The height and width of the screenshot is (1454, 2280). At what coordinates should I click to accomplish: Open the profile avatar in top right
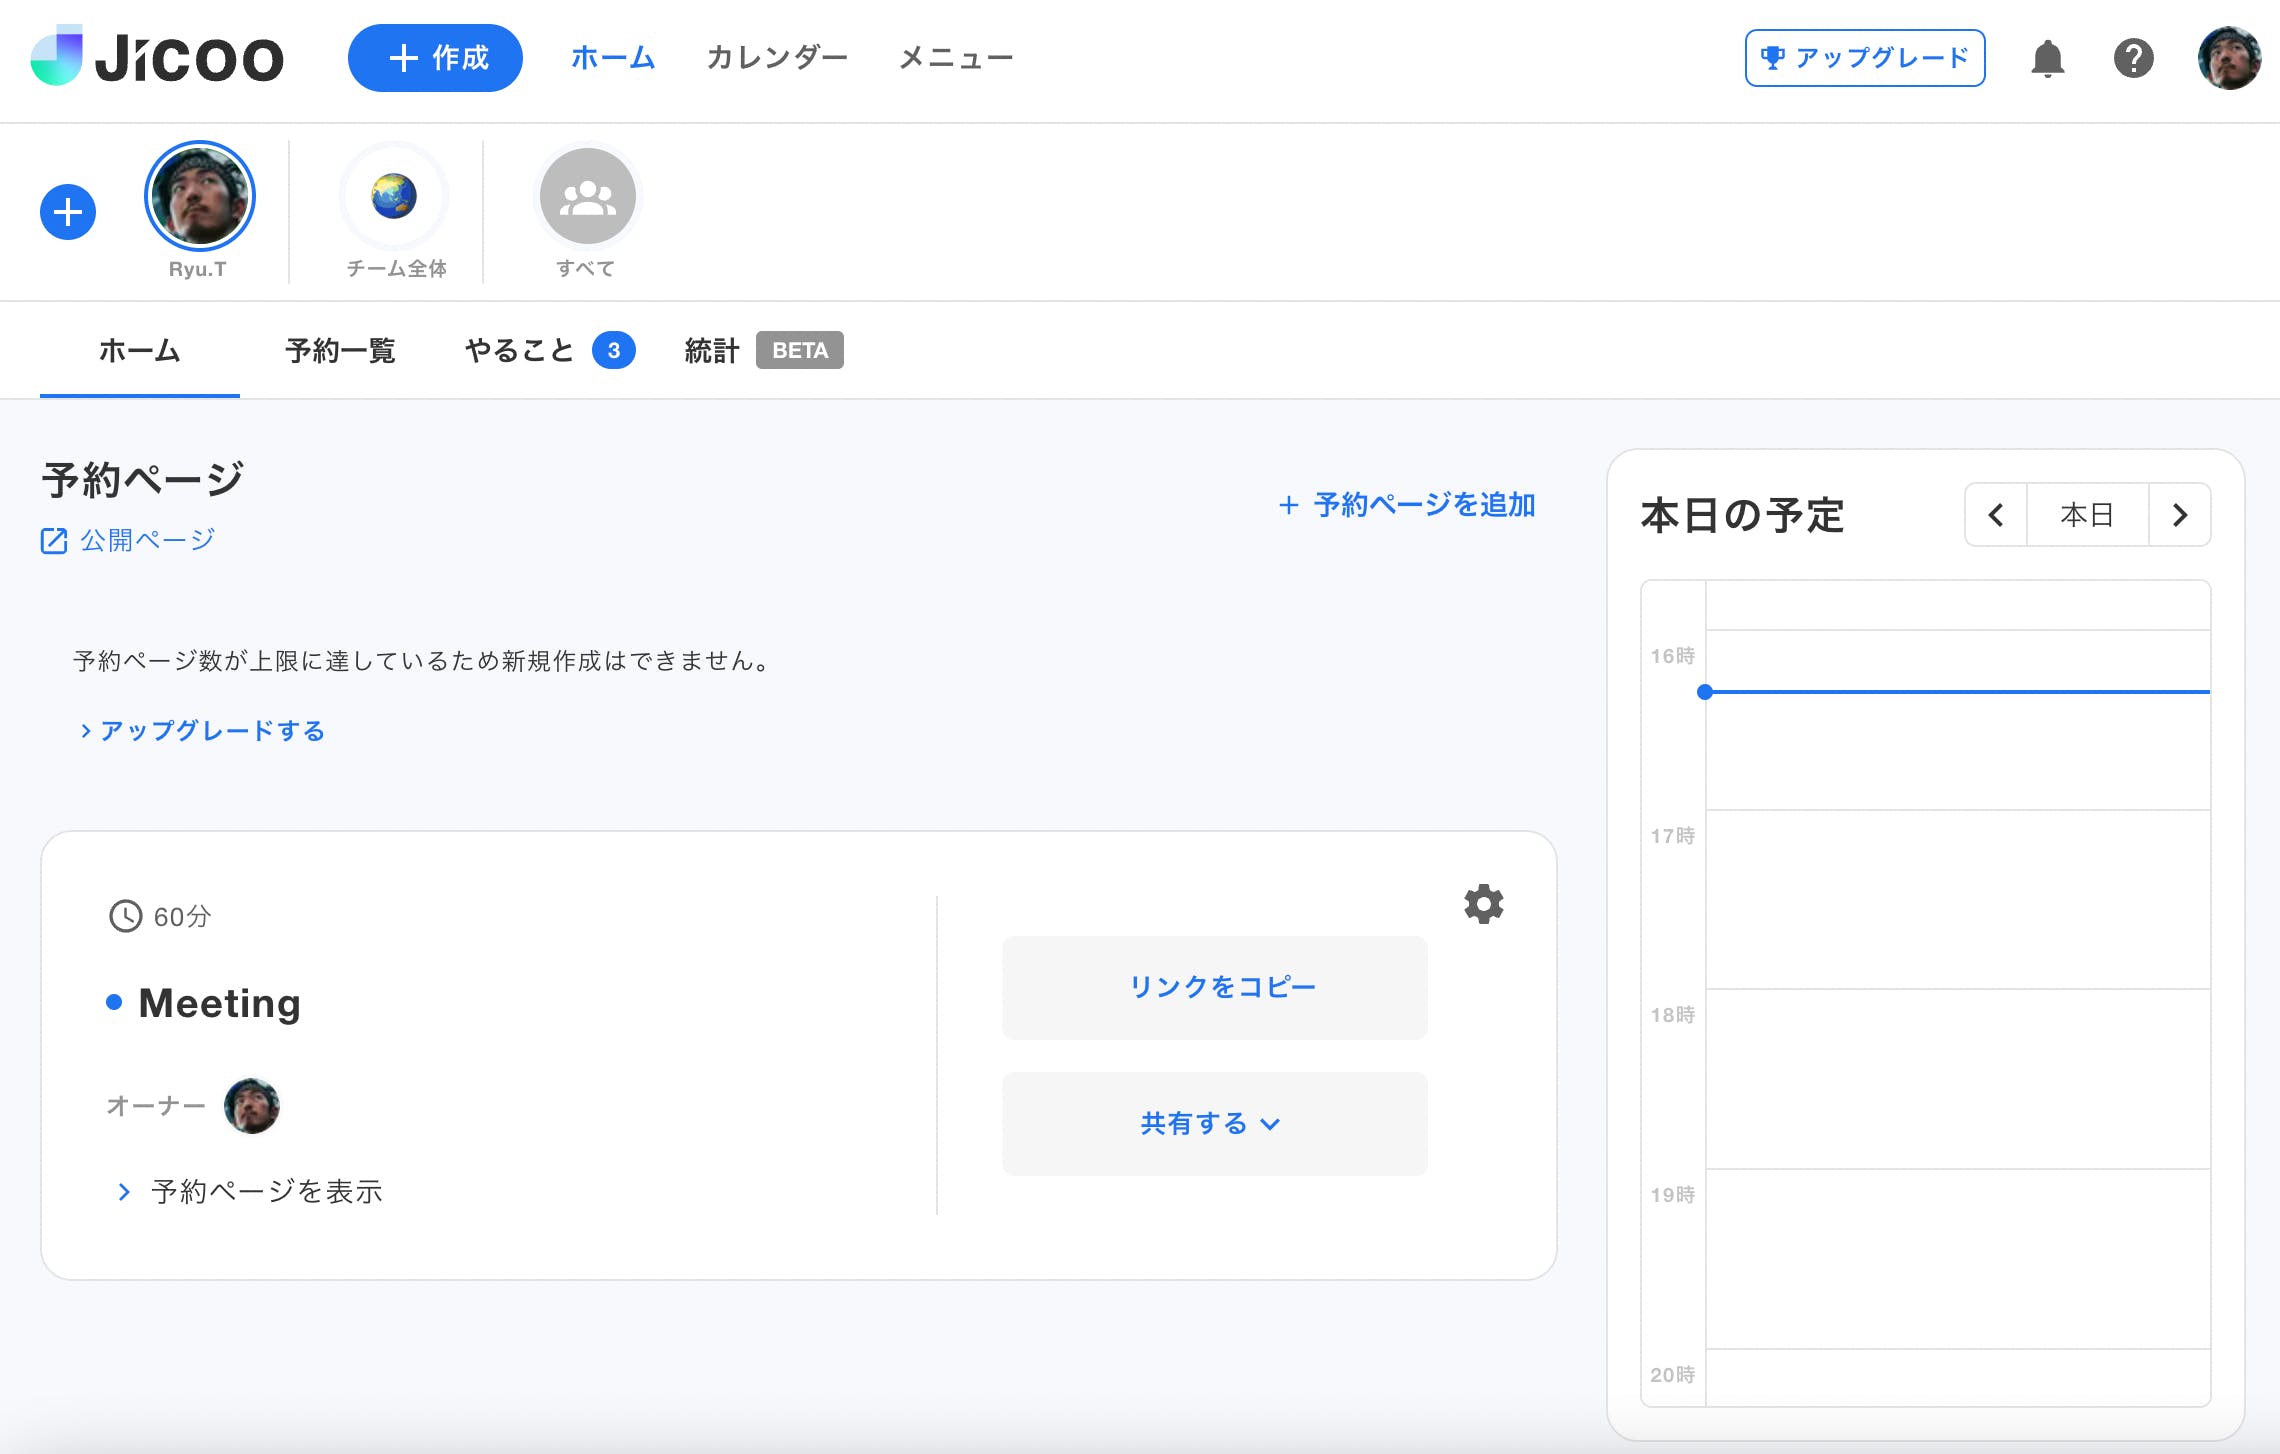coord(2228,58)
